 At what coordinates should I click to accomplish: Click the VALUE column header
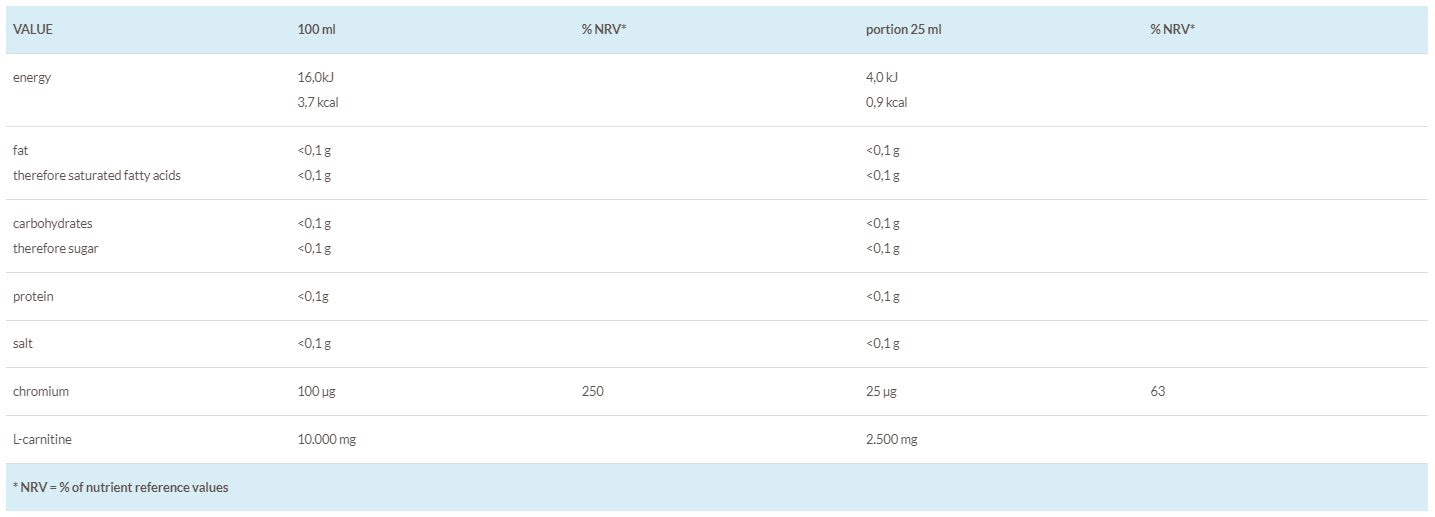click(x=33, y=30)
